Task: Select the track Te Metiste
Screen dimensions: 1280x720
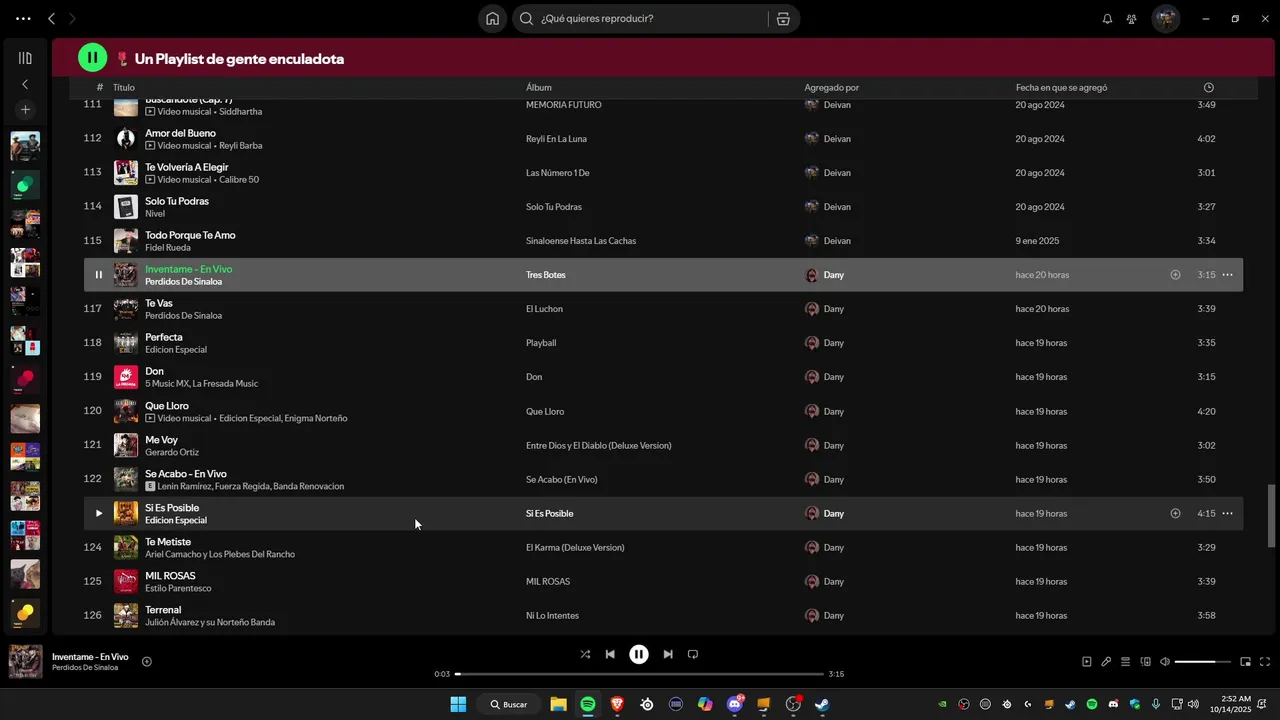Action: coord(168,542)
